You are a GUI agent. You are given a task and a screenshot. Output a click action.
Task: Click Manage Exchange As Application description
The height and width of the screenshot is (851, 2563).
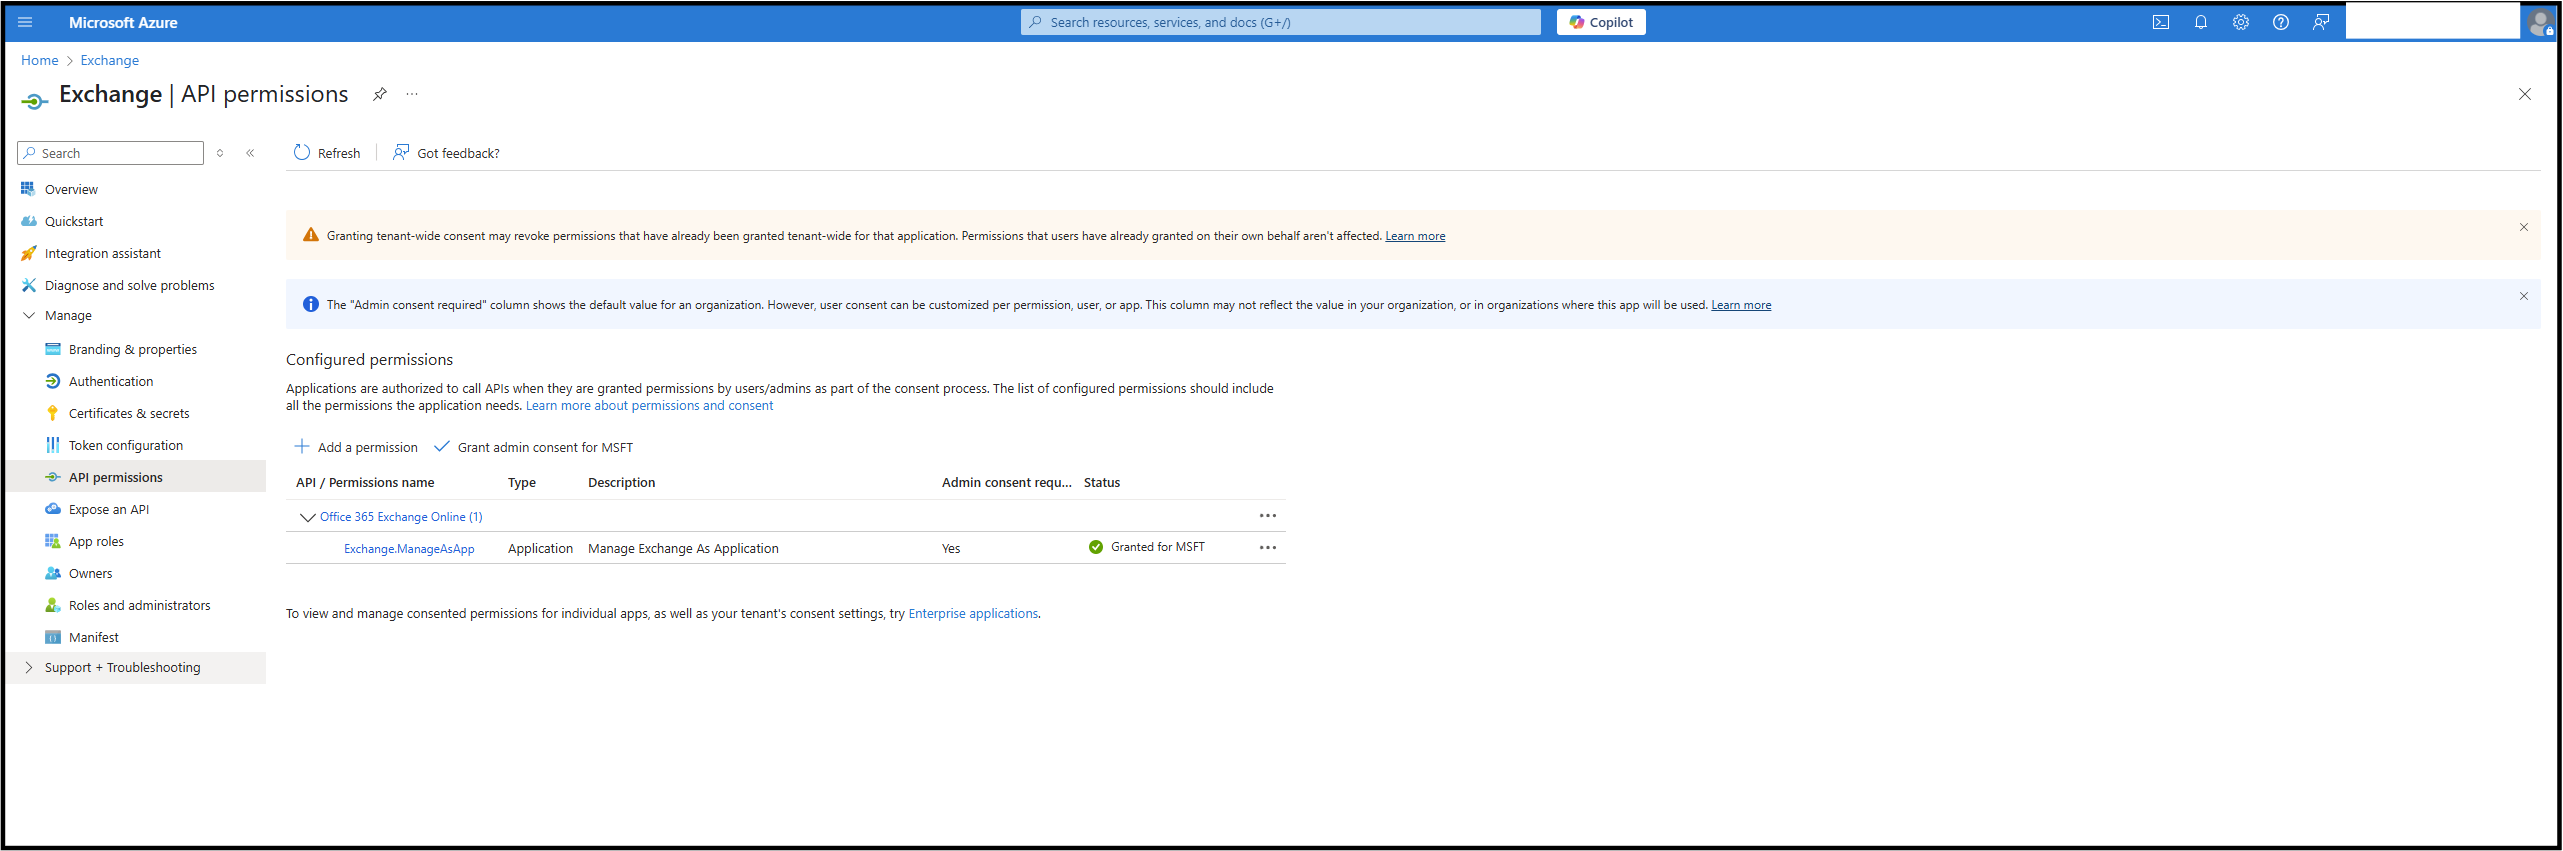[683, 549]
